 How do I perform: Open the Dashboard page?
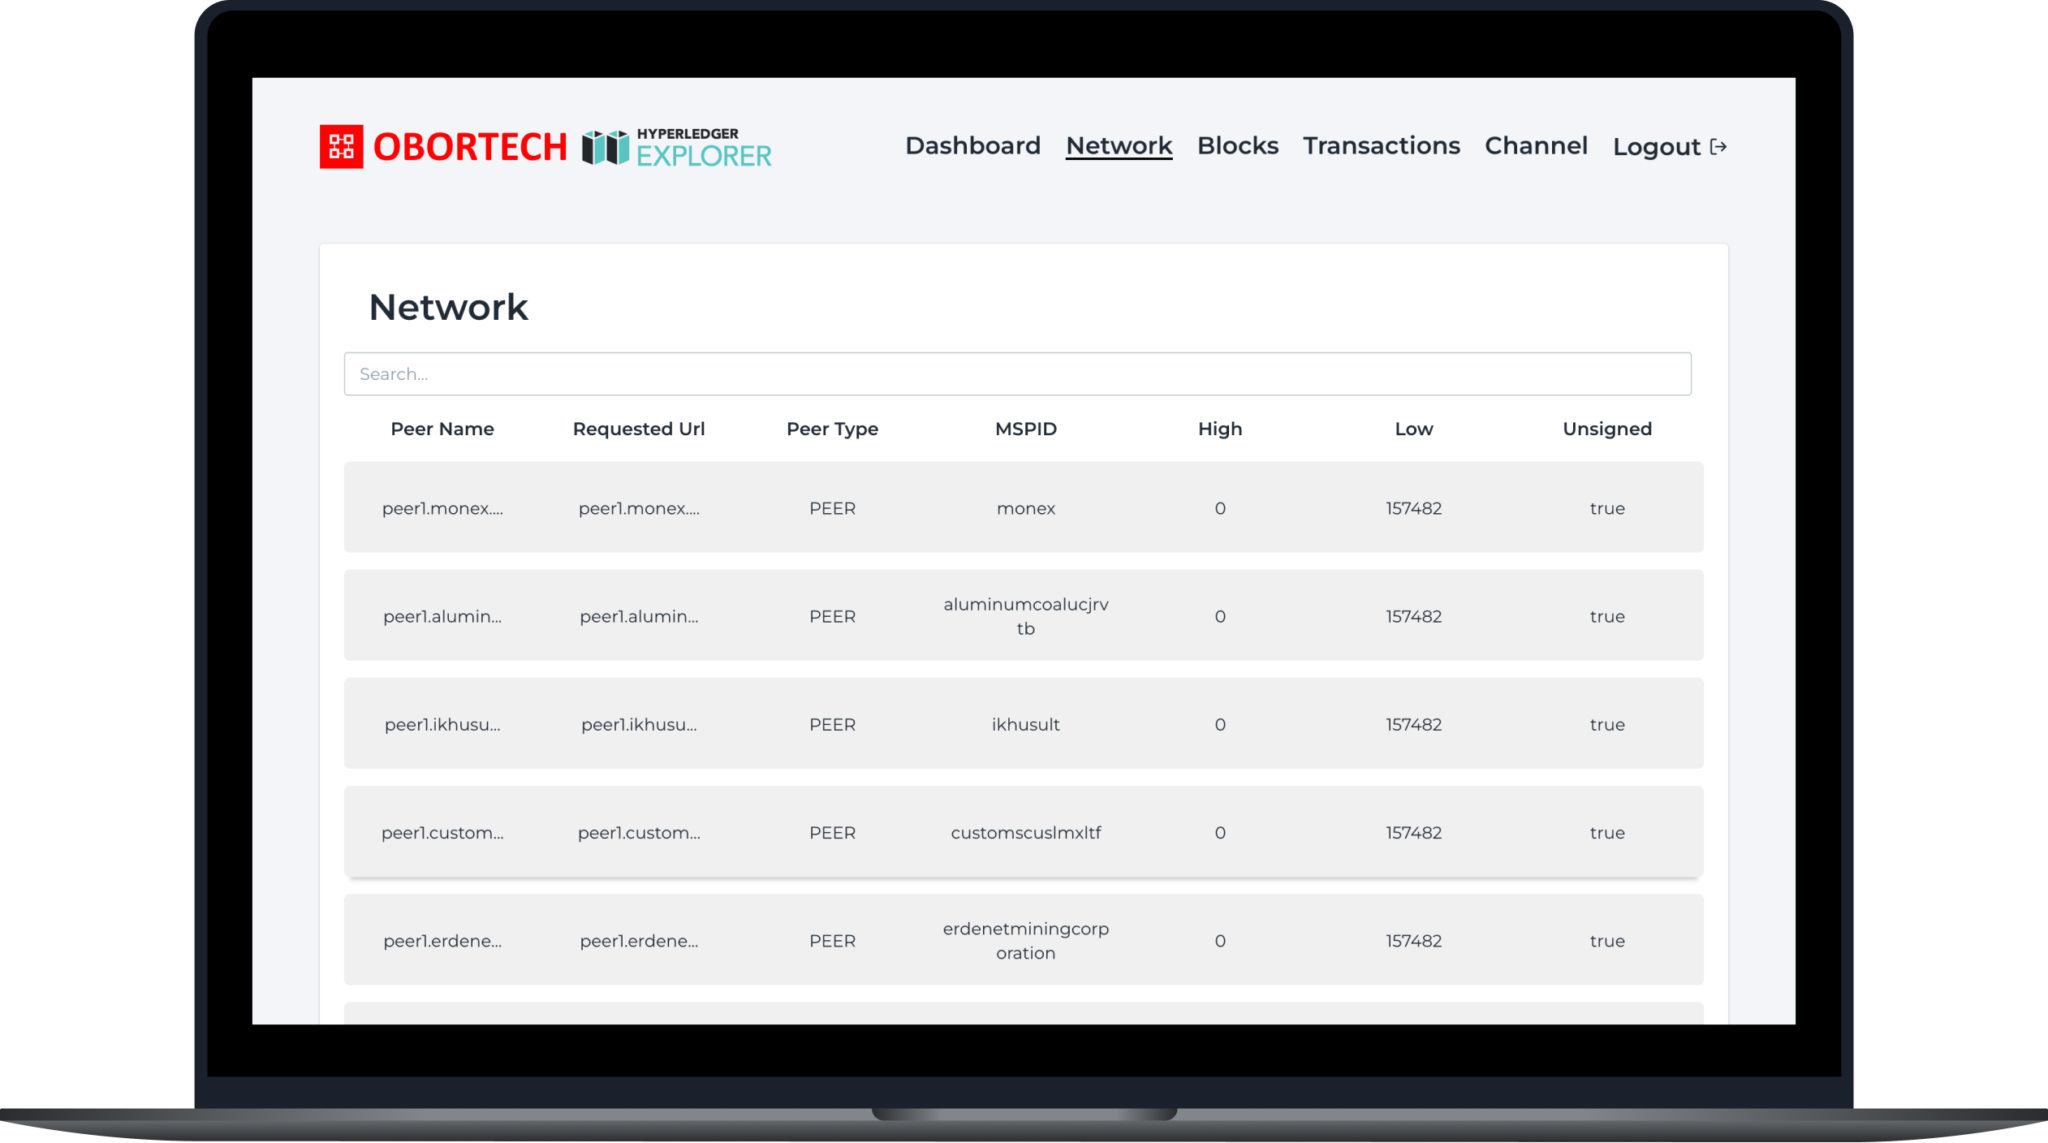[x=973, y=146]
